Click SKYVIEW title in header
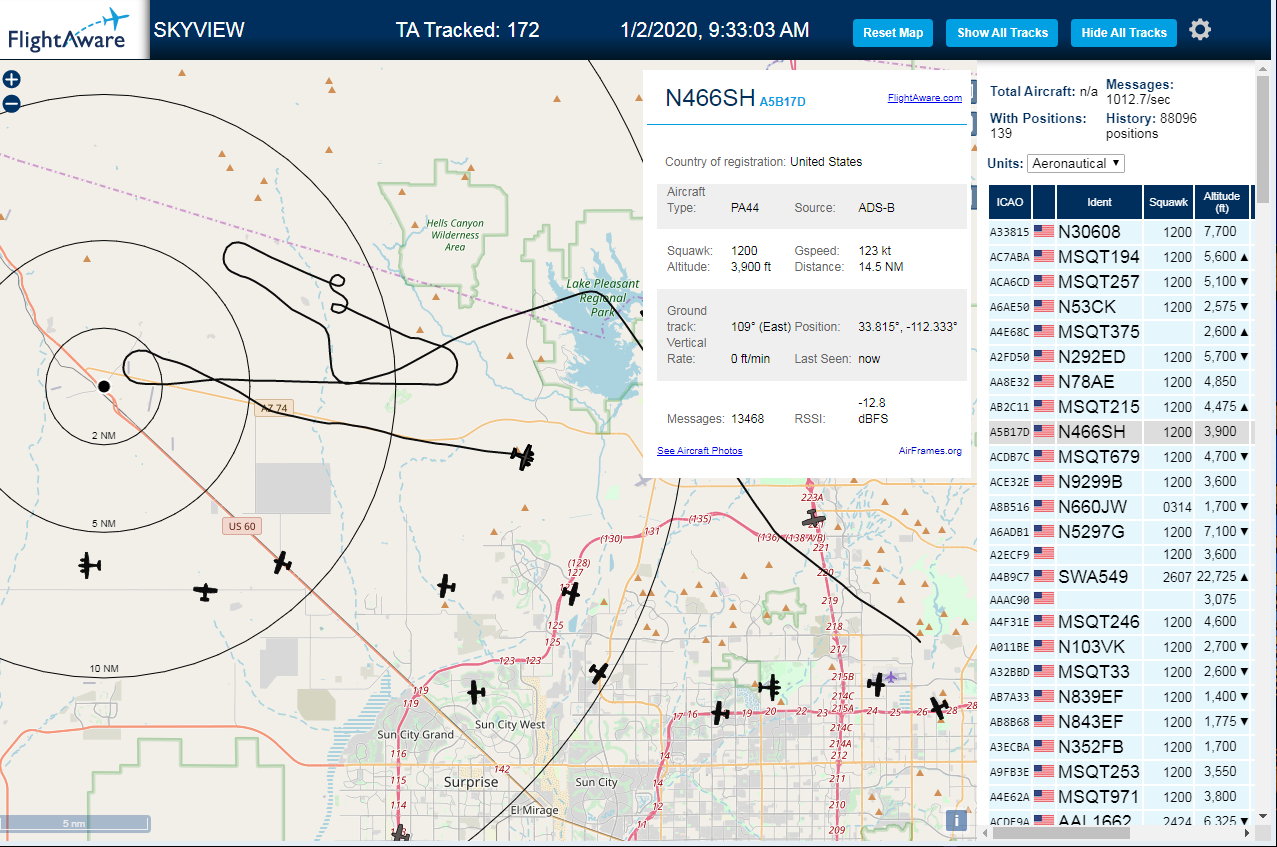This screenshot has width=1277, height=847. (x=199, y=30)
